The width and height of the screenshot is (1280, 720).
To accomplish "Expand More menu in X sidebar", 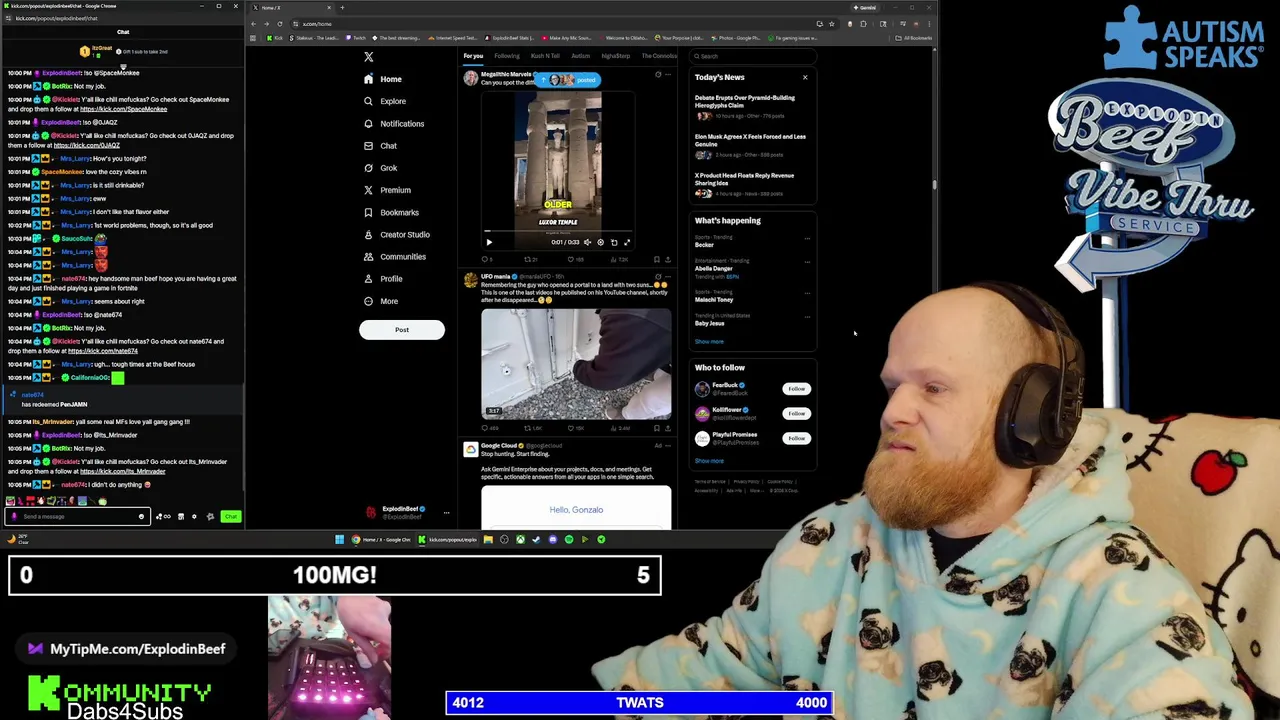I will point(380,301).
